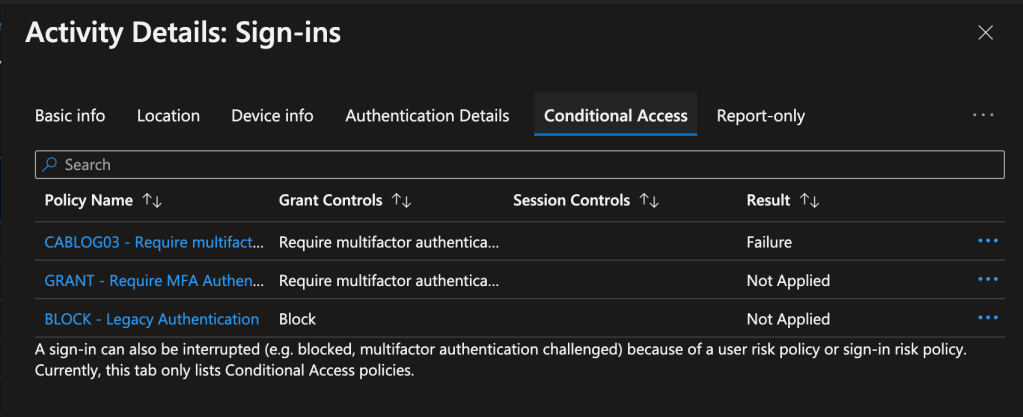
Task: Sort by Grant Controls arrows icon
Action: pos(401,201)
